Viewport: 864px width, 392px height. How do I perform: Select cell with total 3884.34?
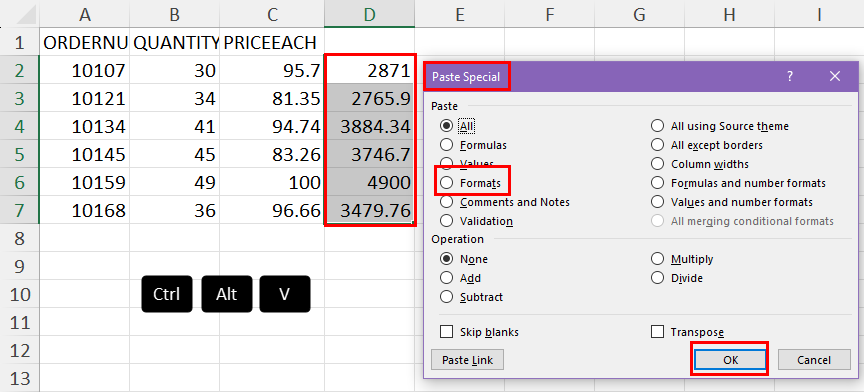(369, 126)
